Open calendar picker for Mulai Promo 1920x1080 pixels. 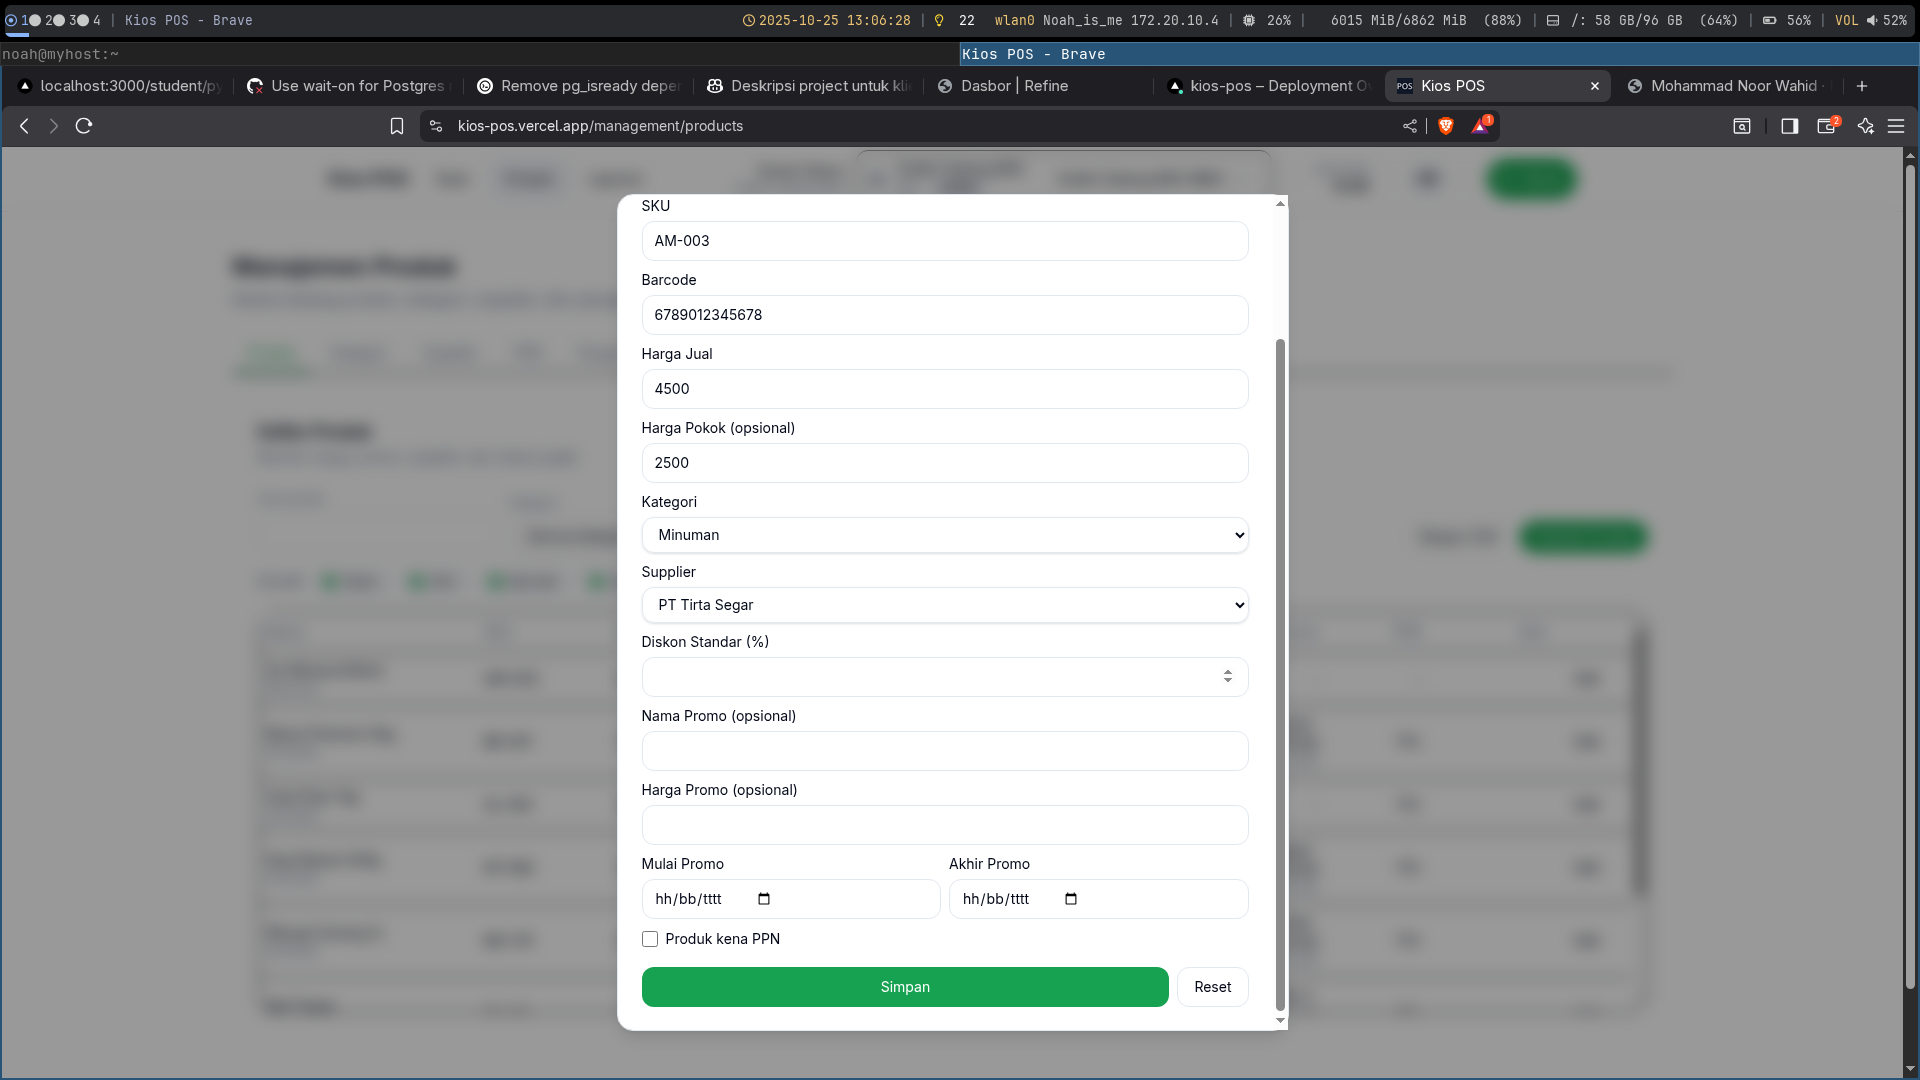764,899
